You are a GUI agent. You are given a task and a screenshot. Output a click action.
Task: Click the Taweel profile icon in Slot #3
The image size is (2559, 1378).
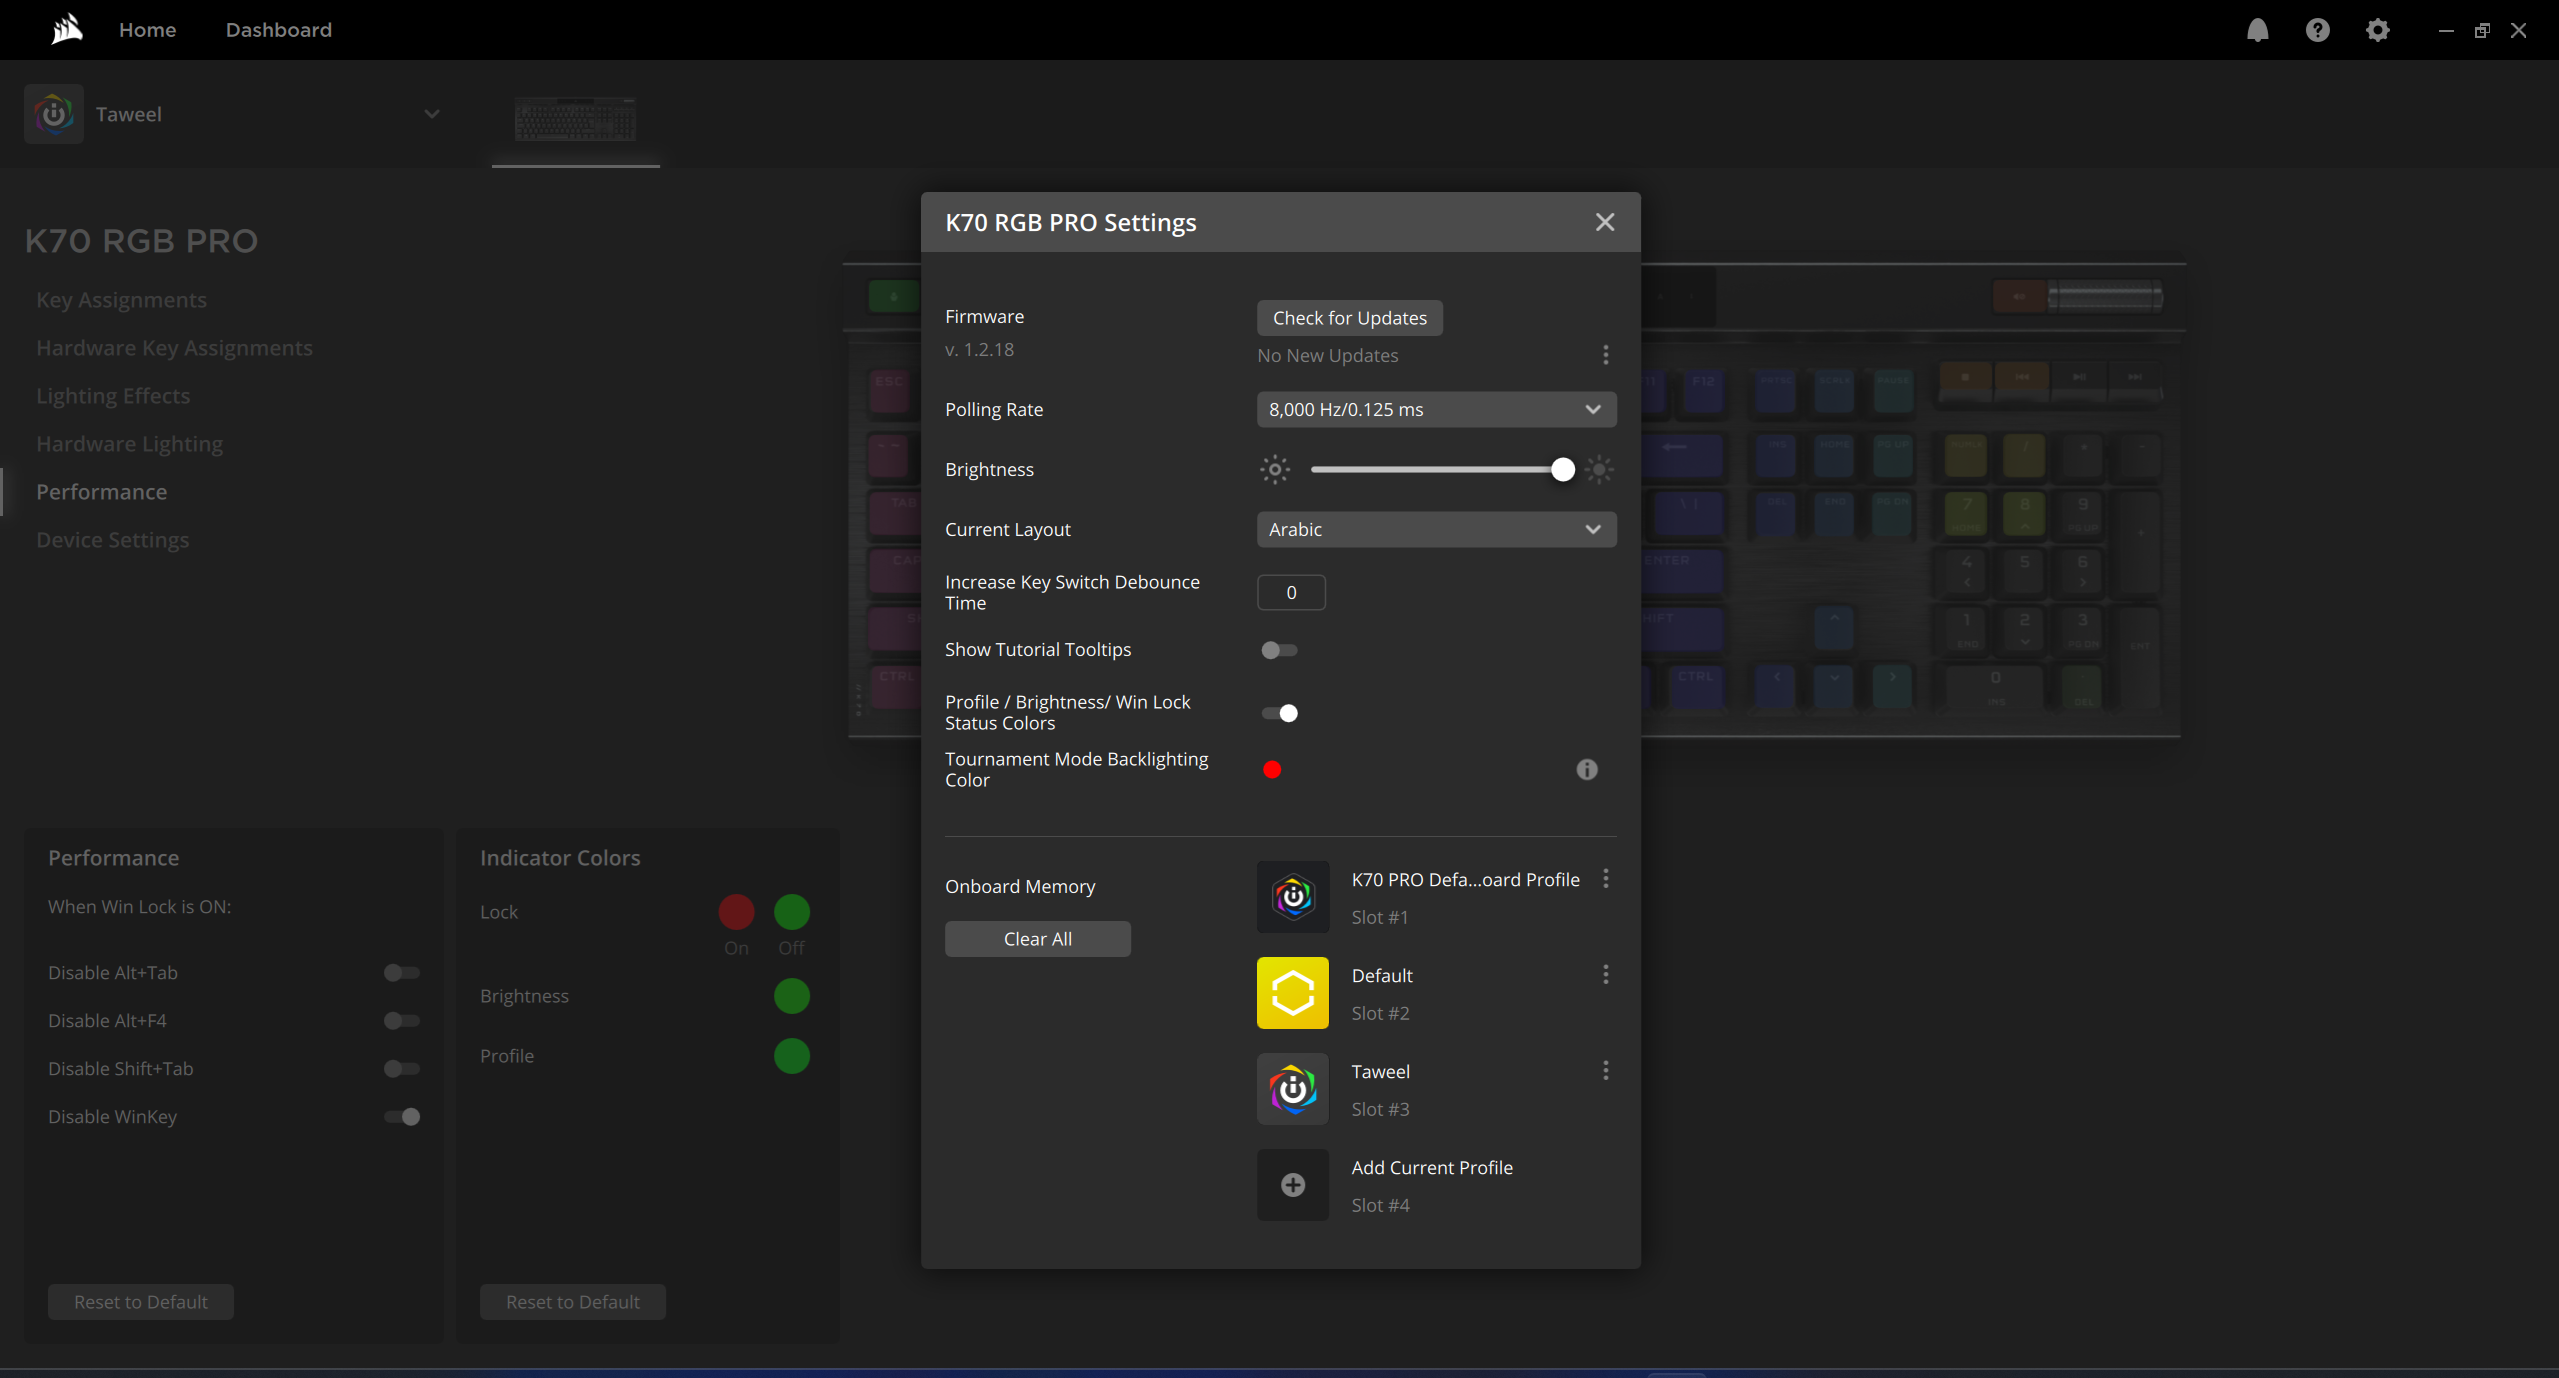(x=1293, y=1089)
